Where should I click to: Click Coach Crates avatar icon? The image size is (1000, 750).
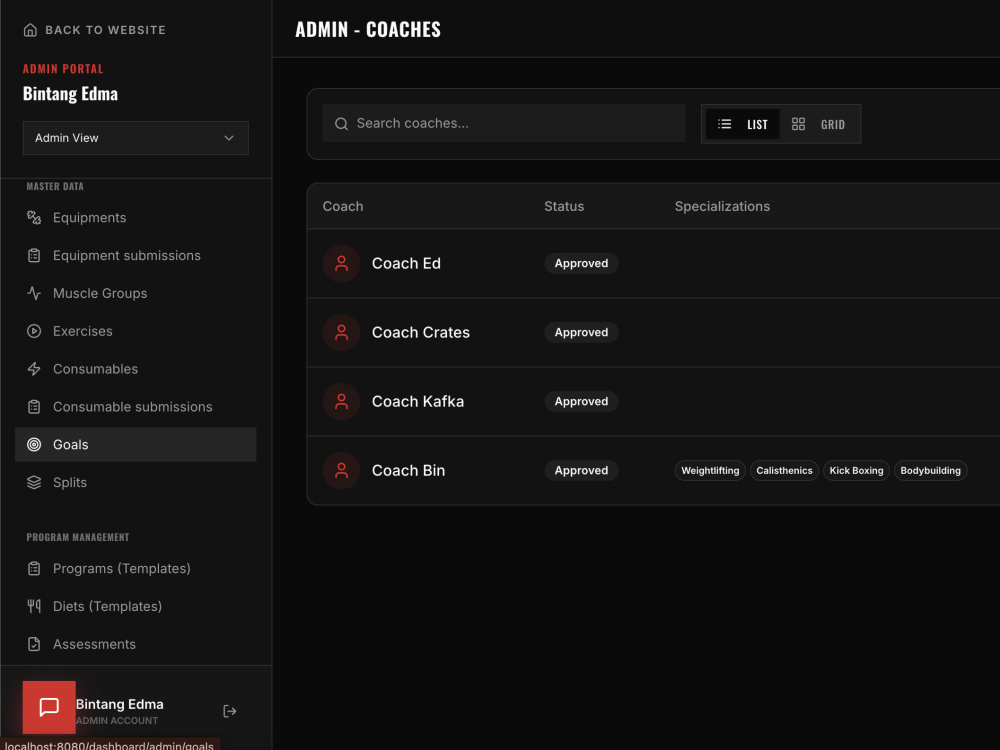341,332
